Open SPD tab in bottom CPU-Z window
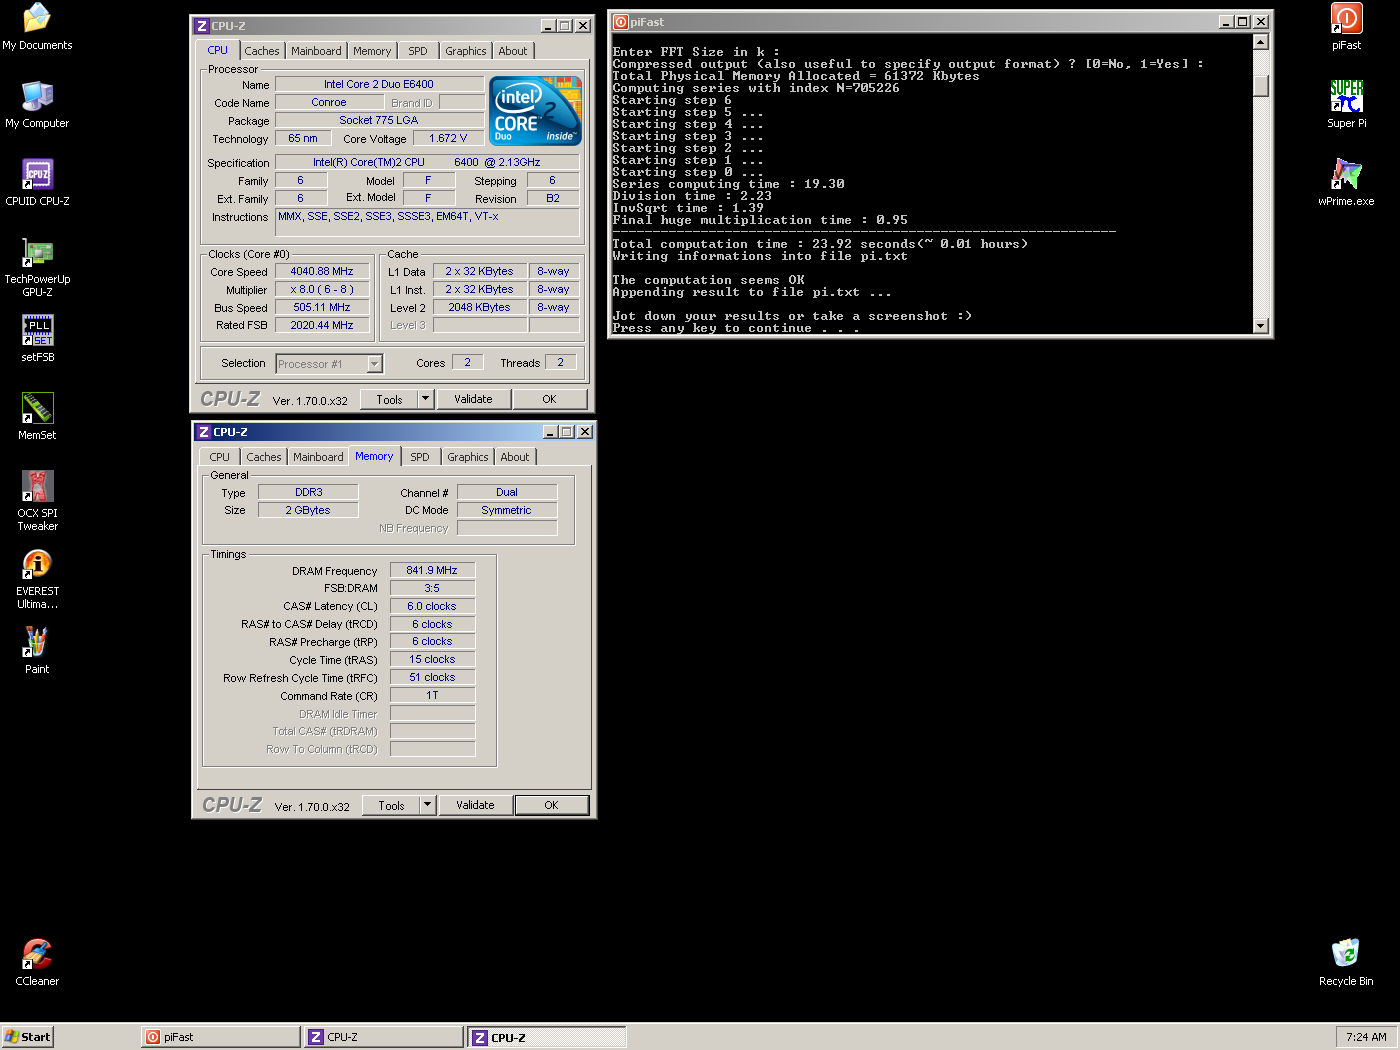The image size is (1400, 1050). (x=420, y=457)
